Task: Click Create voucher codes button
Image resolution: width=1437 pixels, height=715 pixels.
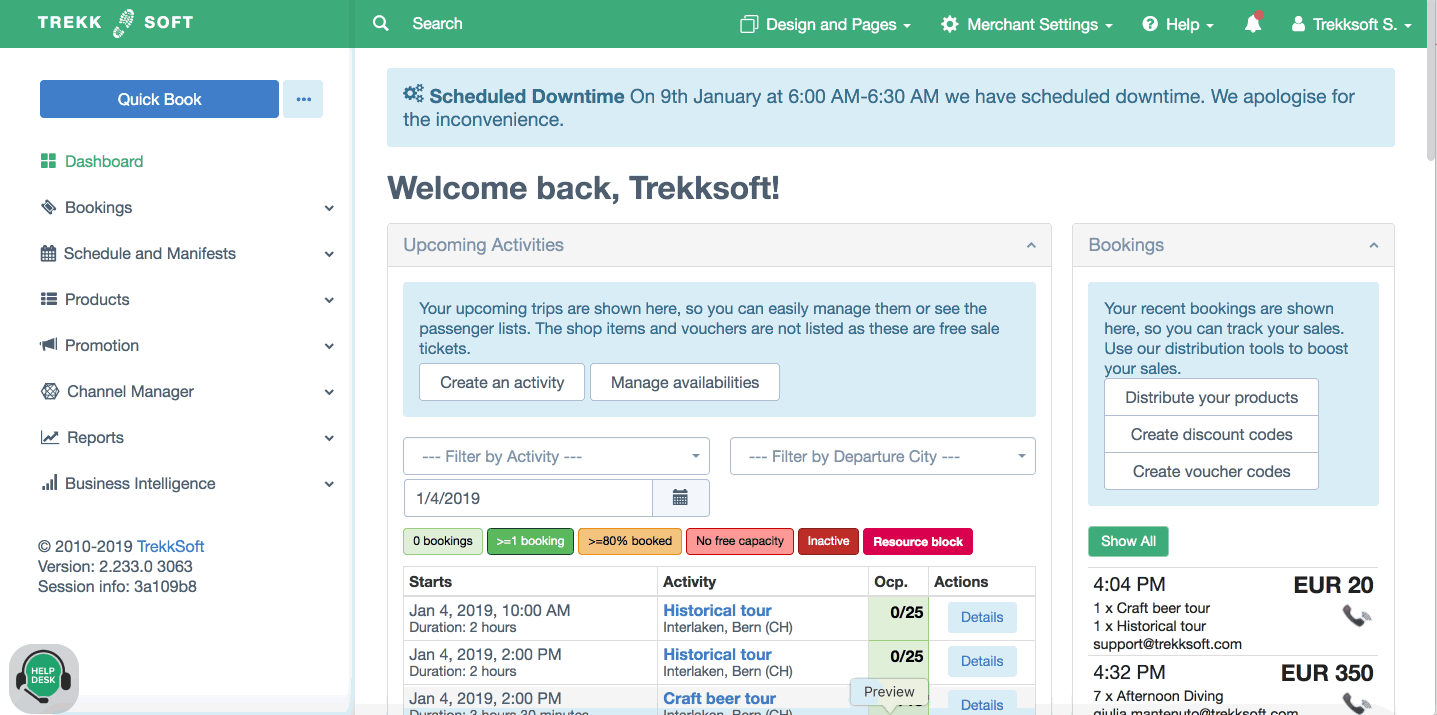Action: (1211, 471)
